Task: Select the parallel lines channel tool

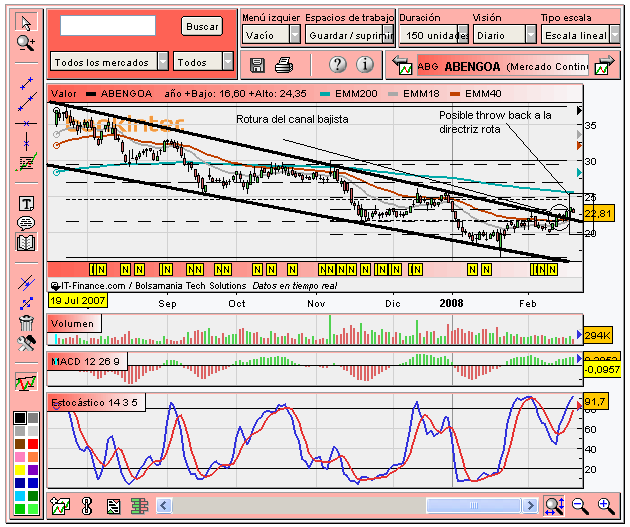Action: tap(26, 283)
